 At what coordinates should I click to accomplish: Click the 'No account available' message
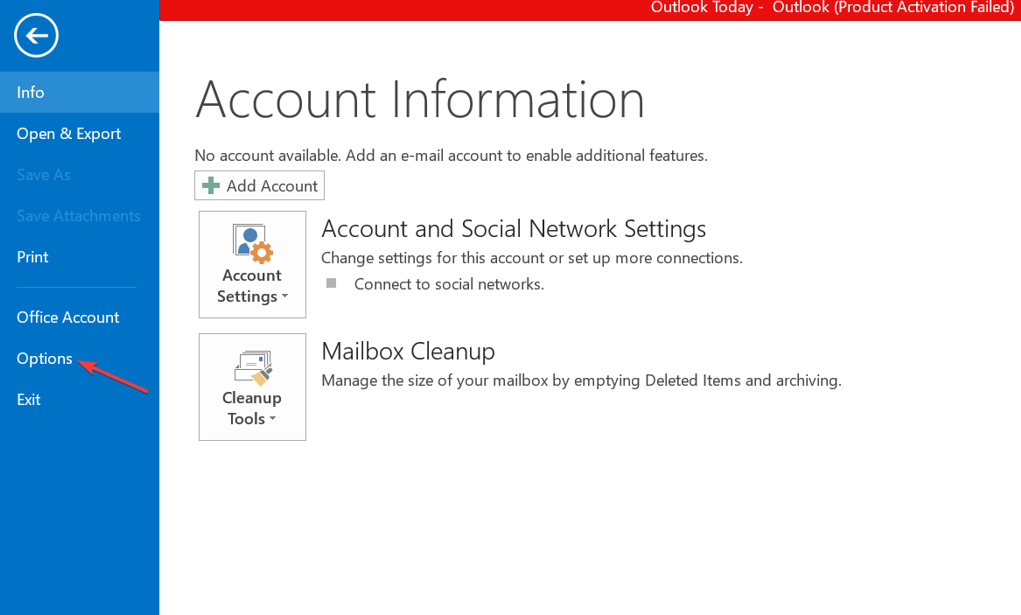click(x=451, y=155)
